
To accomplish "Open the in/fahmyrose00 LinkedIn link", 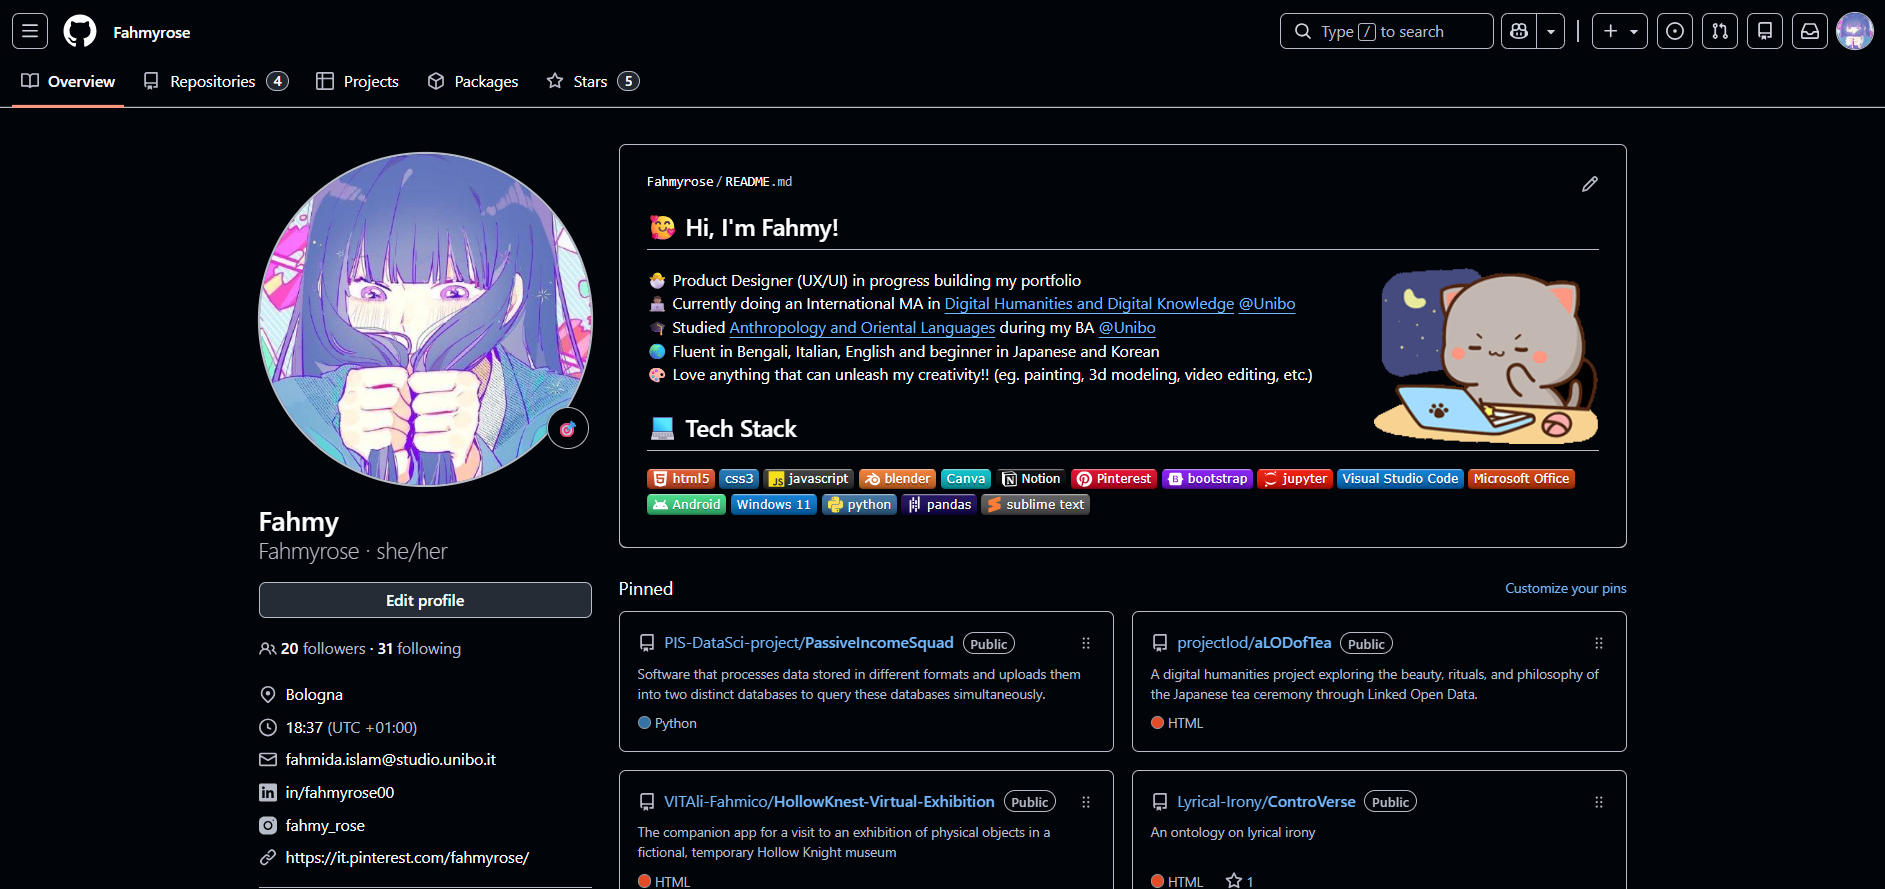I will pos(340,792).
